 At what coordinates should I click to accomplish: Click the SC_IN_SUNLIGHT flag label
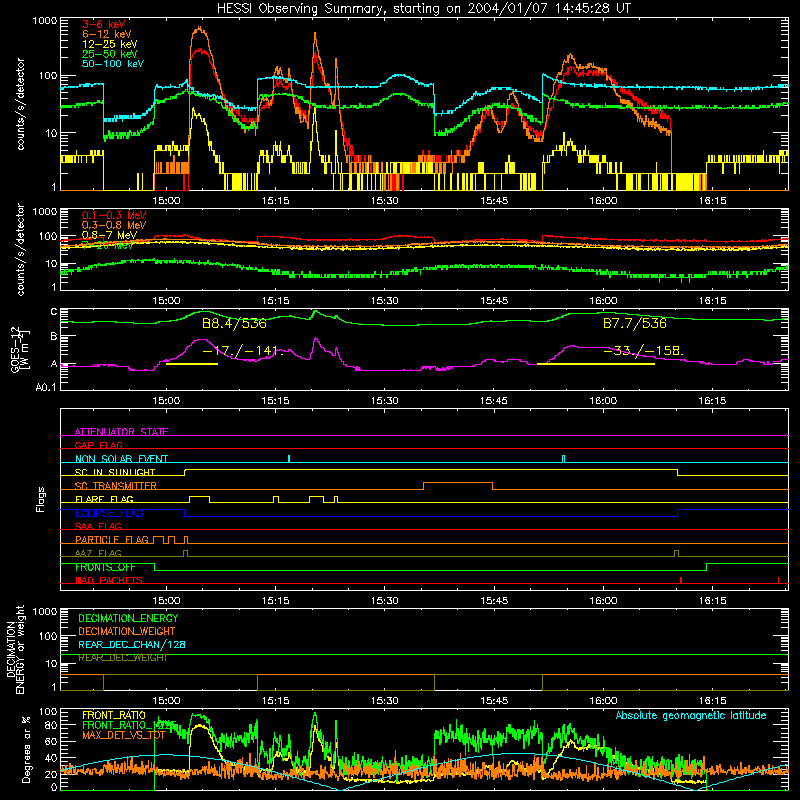point(114,472)
